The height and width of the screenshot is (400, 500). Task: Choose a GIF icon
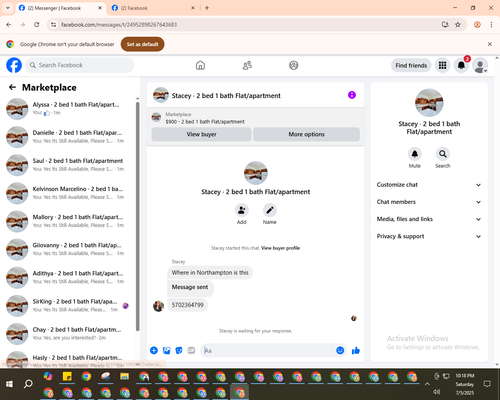tap(191, 350)
